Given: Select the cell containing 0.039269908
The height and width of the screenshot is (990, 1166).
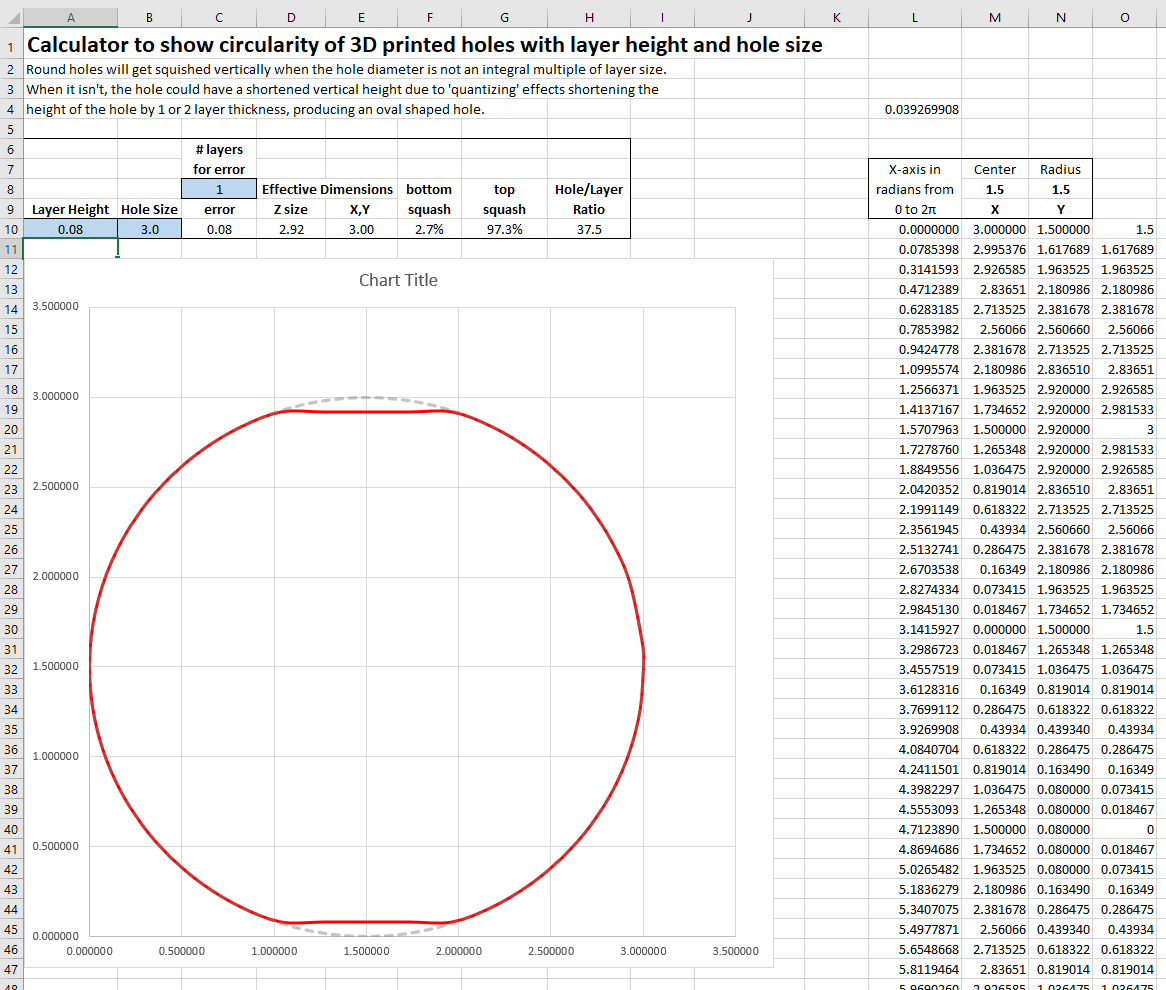Looking at the screenshot, I should [921, 109].
